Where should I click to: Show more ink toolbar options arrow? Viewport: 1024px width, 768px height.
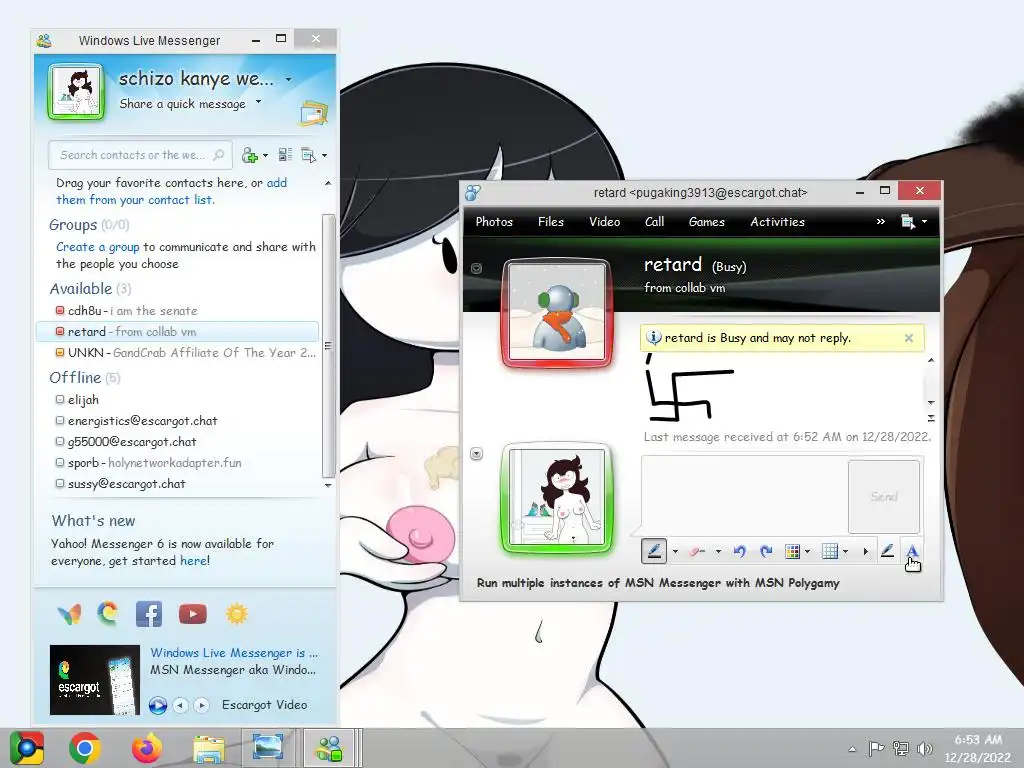click(x=865, y=552)
